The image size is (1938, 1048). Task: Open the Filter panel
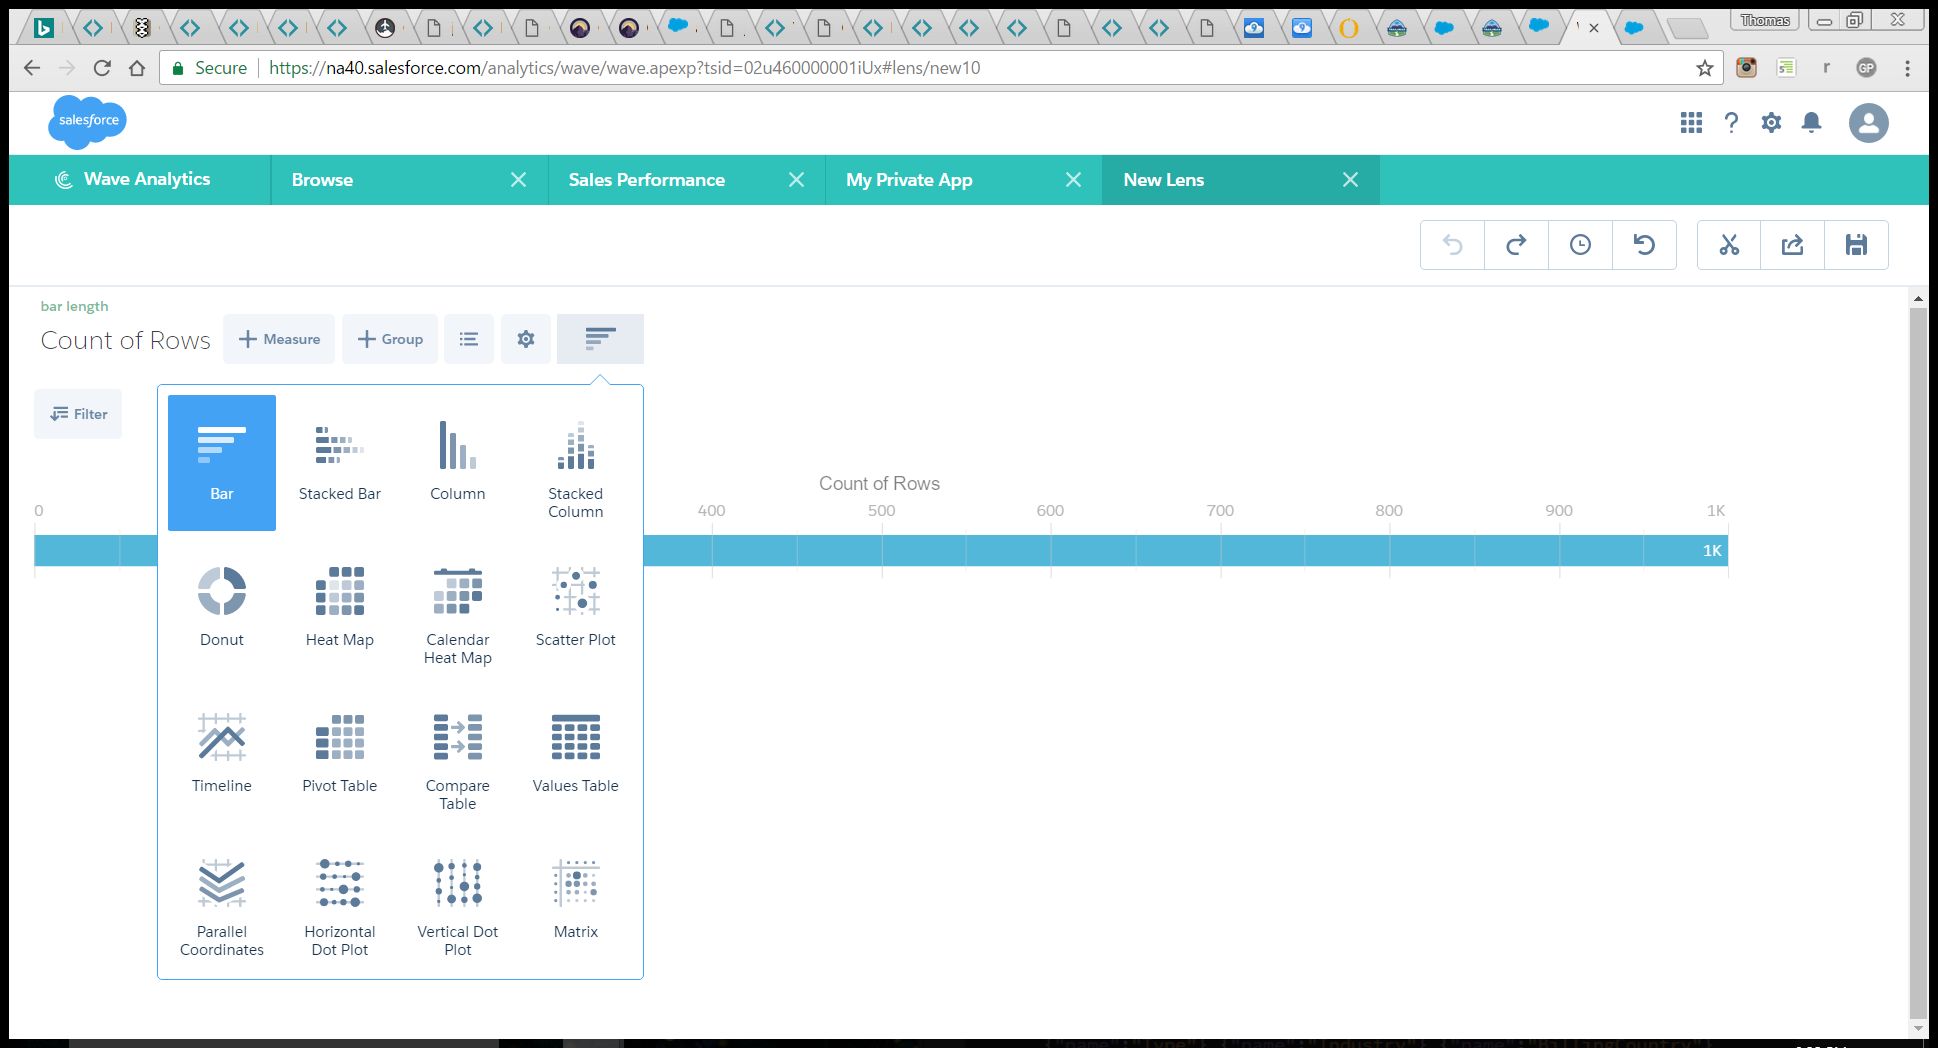(x=77, y=413)
